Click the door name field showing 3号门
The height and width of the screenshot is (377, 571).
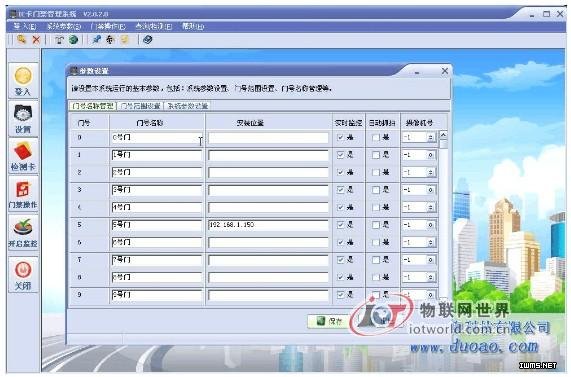157,190
